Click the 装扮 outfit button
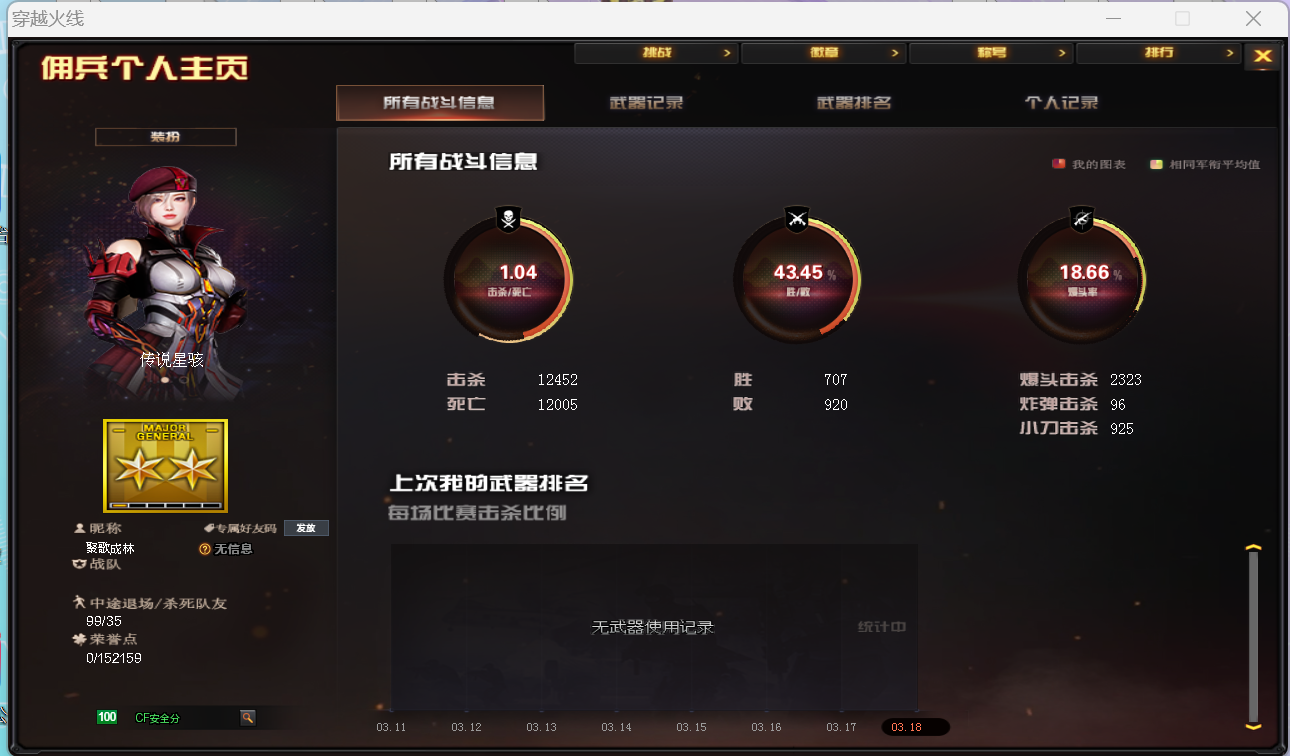The image size is (1290, 756). coord(166,137)
